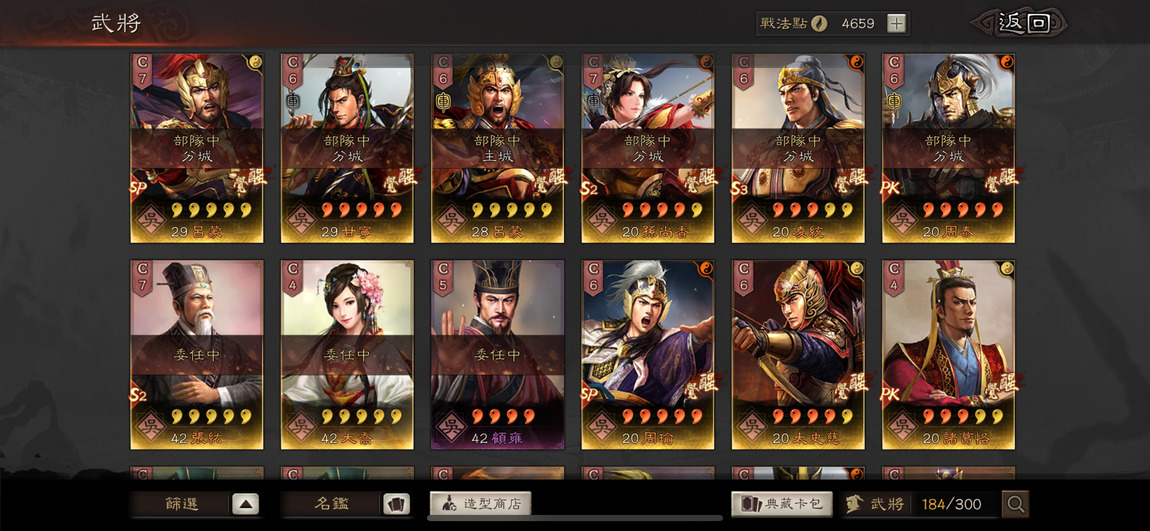Click the plus icon beside 戰法點

pos(896,23)
